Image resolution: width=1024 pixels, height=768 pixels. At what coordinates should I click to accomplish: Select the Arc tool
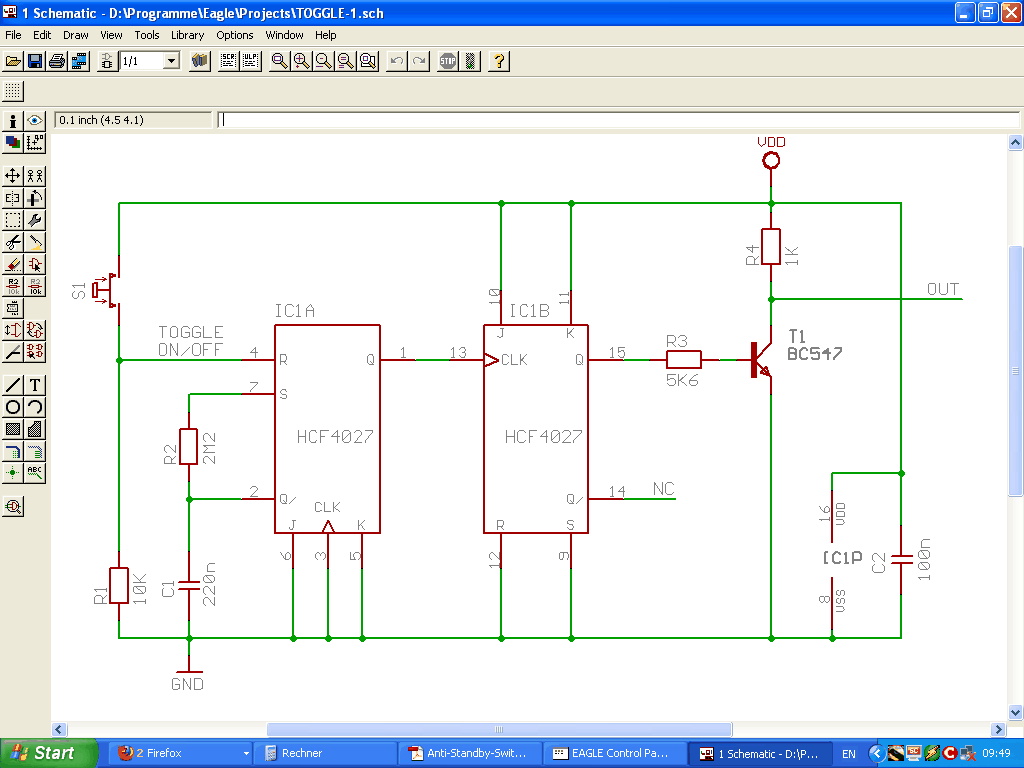tap(35, 408)
